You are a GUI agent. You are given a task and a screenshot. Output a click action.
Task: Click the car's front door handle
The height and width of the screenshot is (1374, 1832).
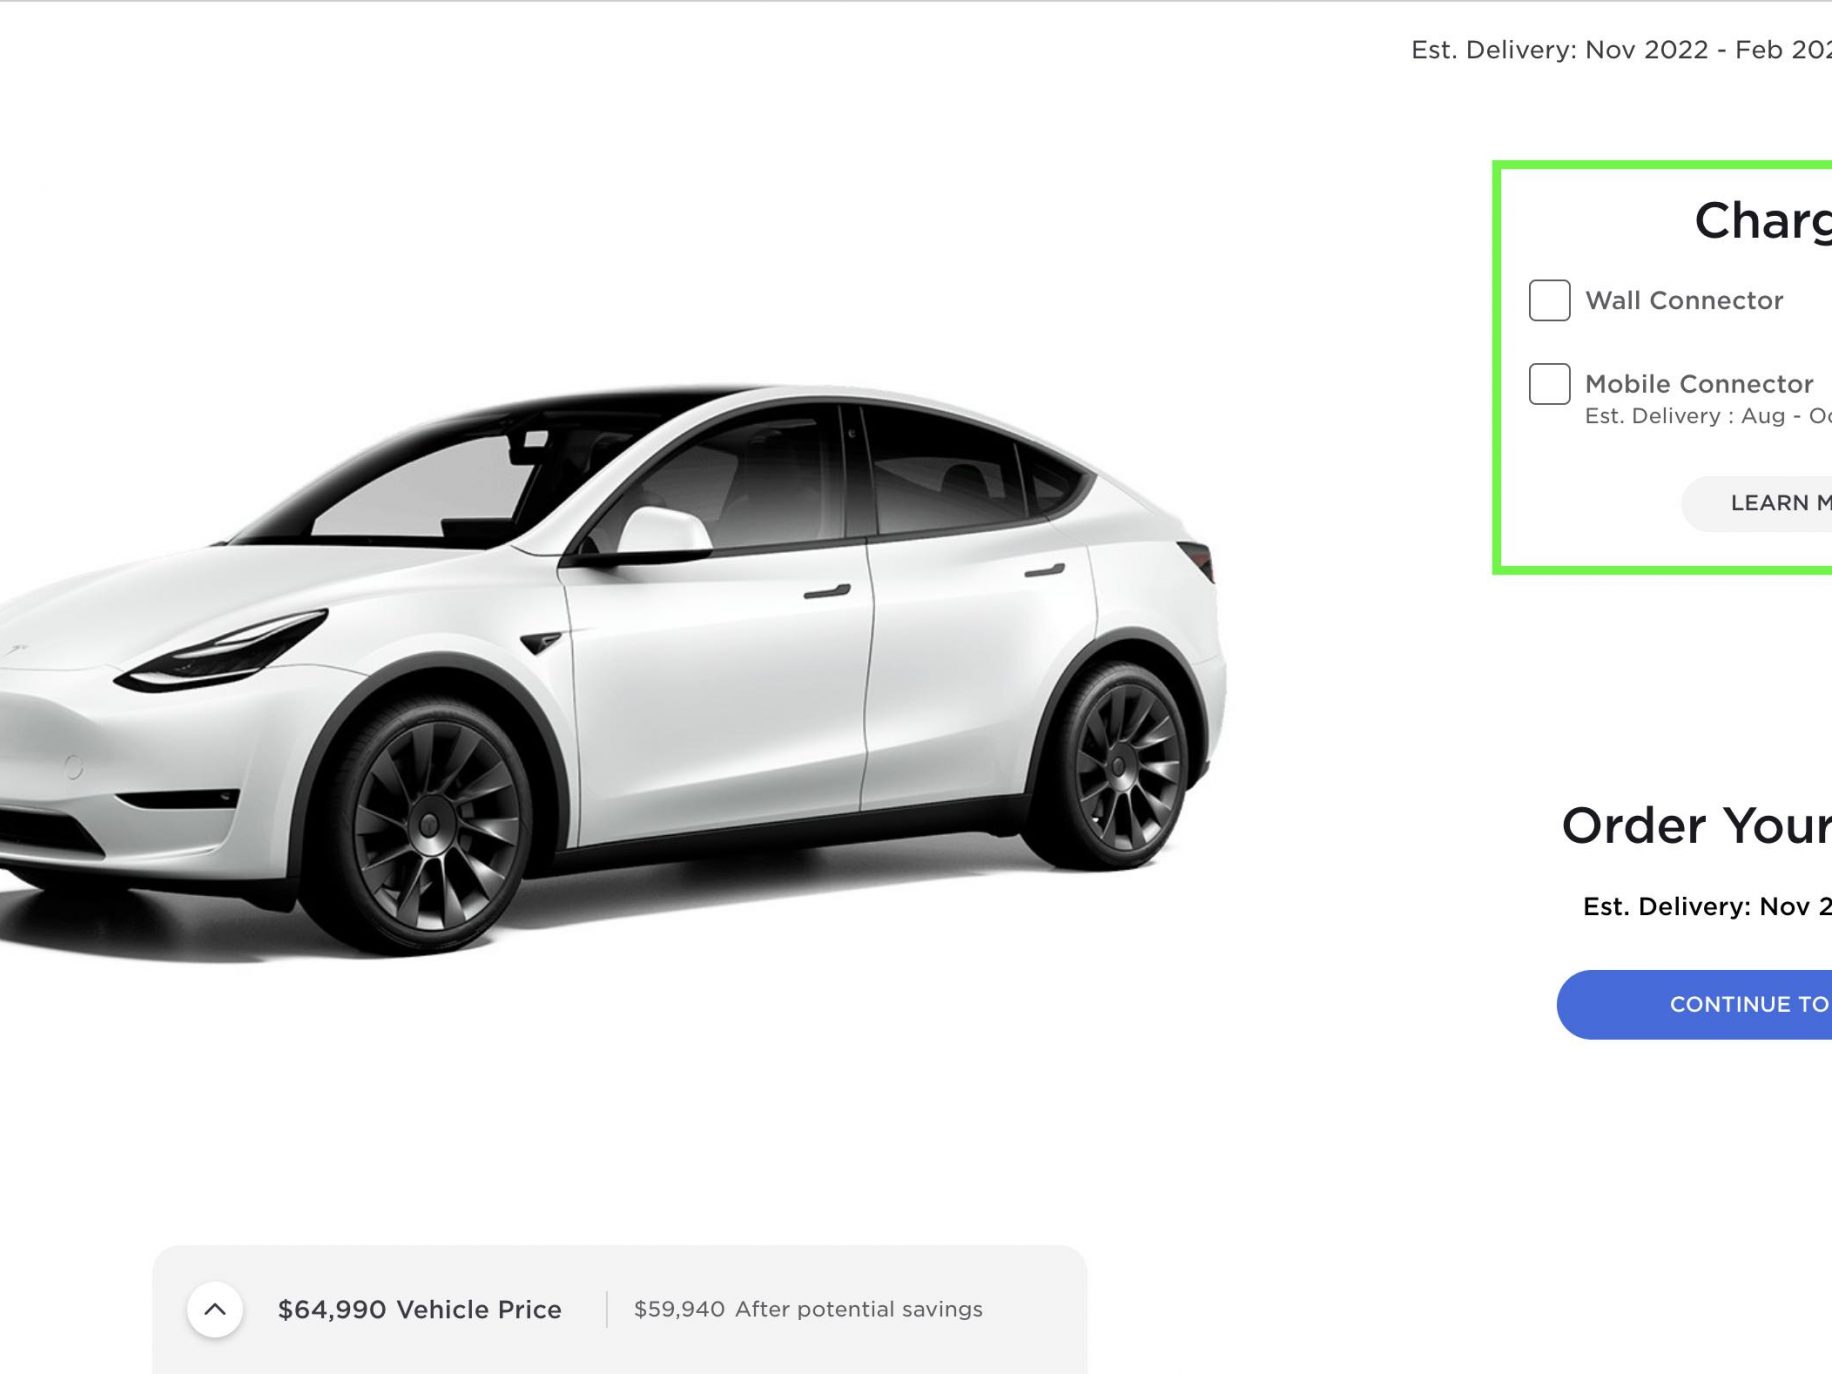coord(827,591)
